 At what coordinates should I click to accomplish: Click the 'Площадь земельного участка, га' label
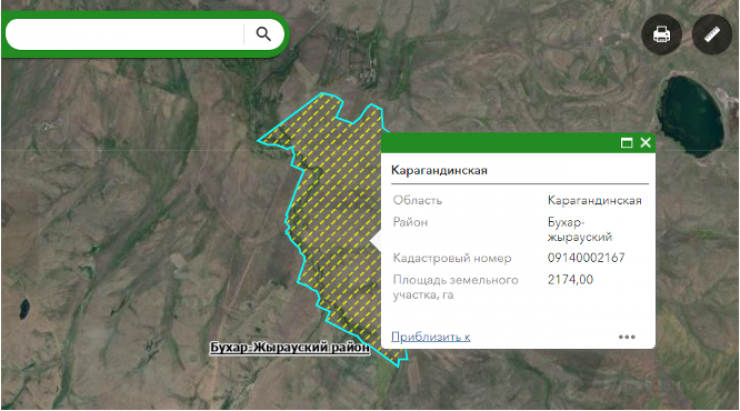coord(446,287)
